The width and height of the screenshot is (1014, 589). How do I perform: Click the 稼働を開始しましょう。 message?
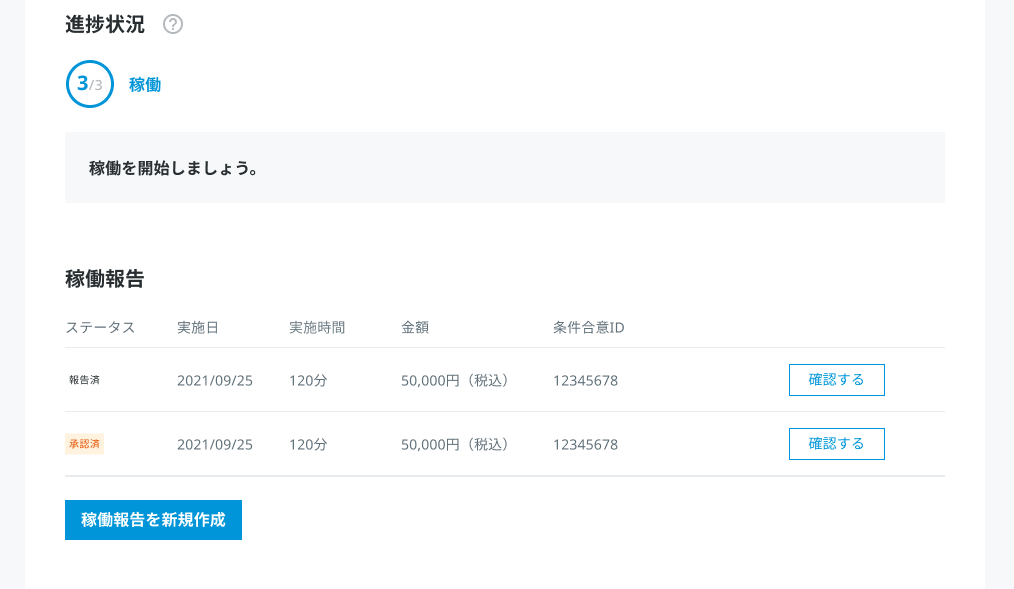[x=173, y=168]
